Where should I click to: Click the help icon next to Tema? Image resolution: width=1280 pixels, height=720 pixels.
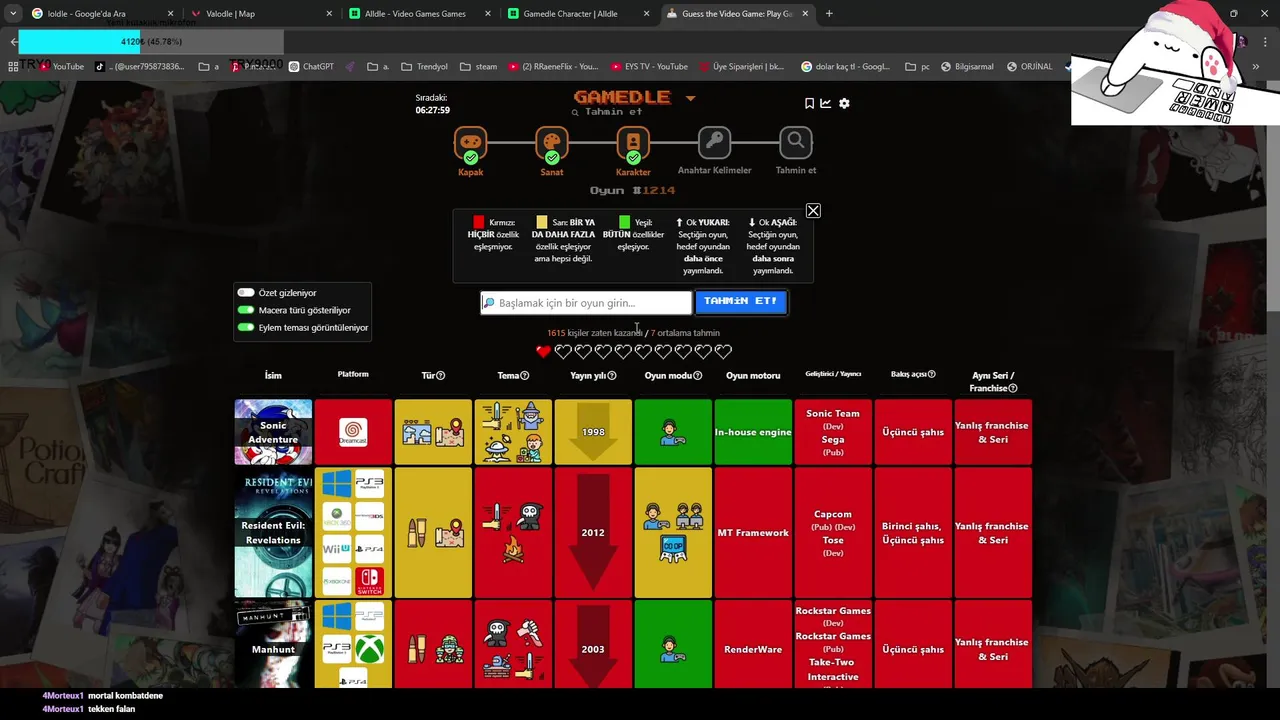[525, 376]
